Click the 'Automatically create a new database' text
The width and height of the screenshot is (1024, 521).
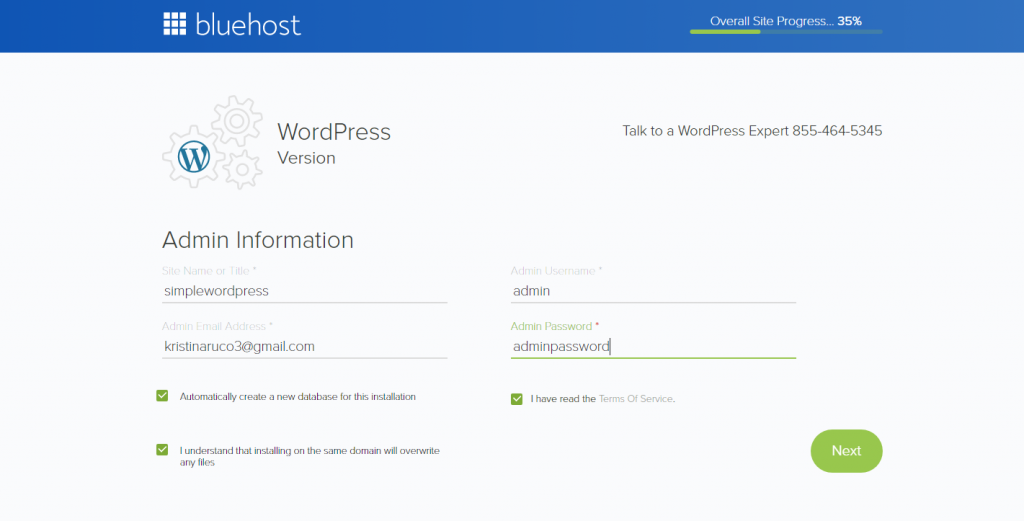pos(298,396)
